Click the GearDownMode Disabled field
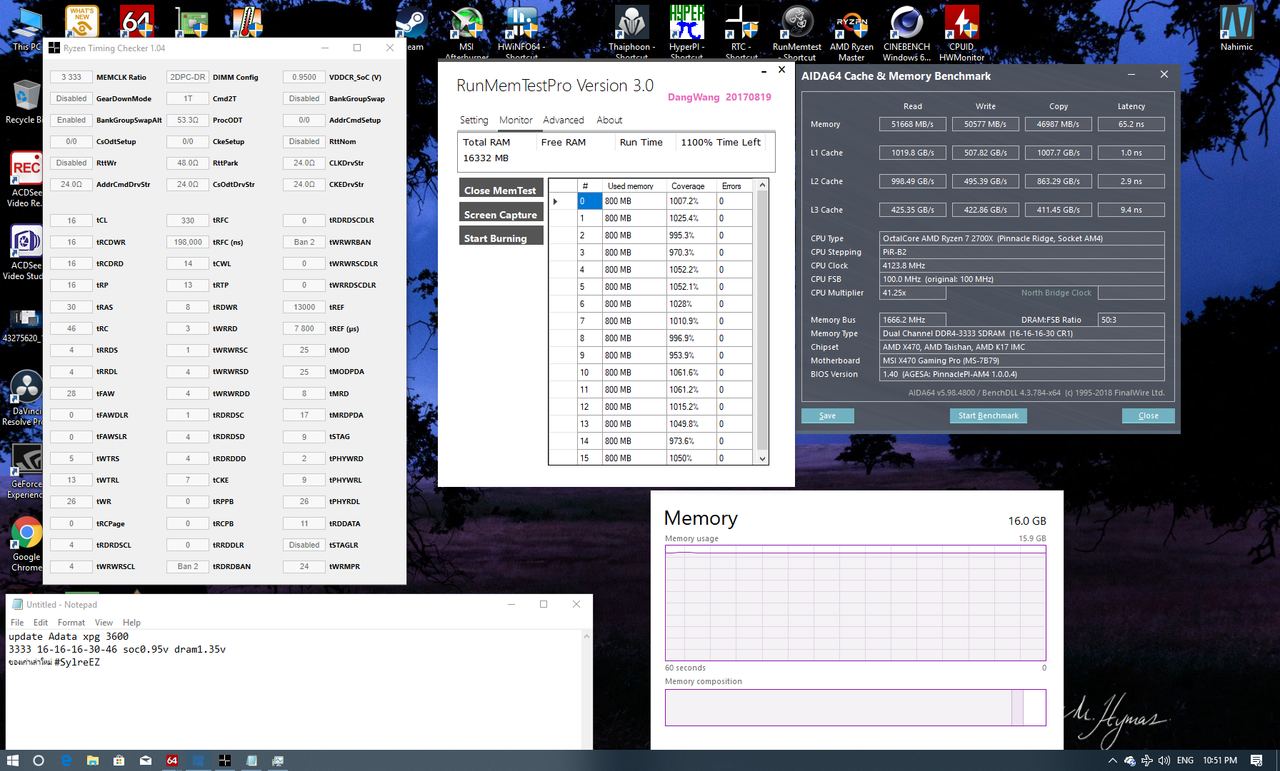Screen dimensions: 1280x771 pos(71,98)
